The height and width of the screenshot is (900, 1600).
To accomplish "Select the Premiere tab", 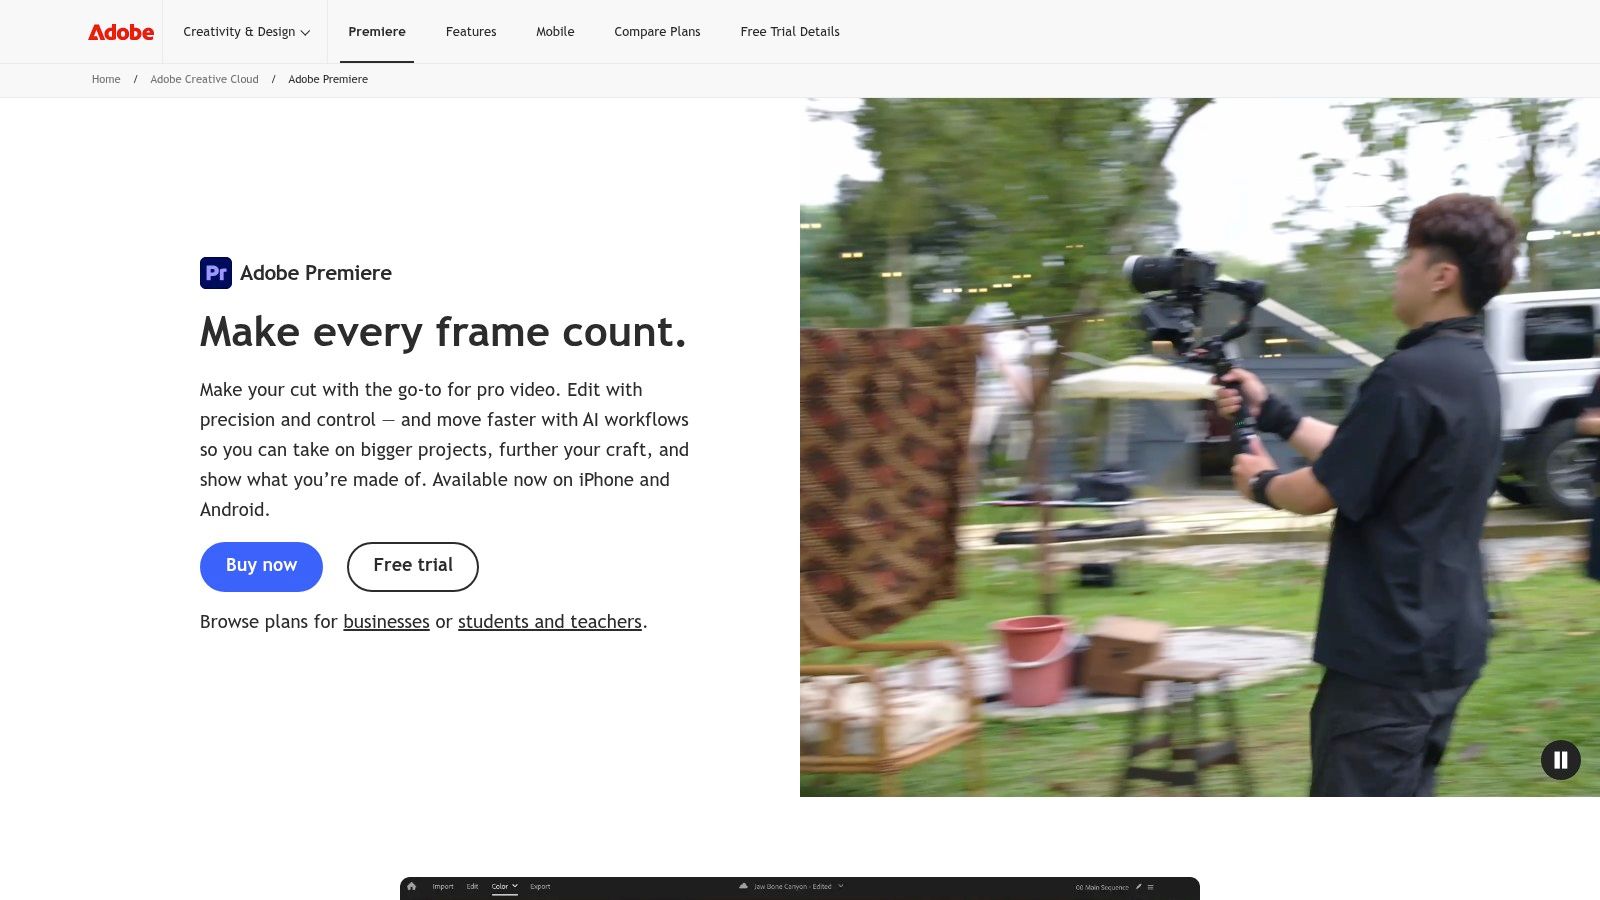I will click(x=377, y=32).
